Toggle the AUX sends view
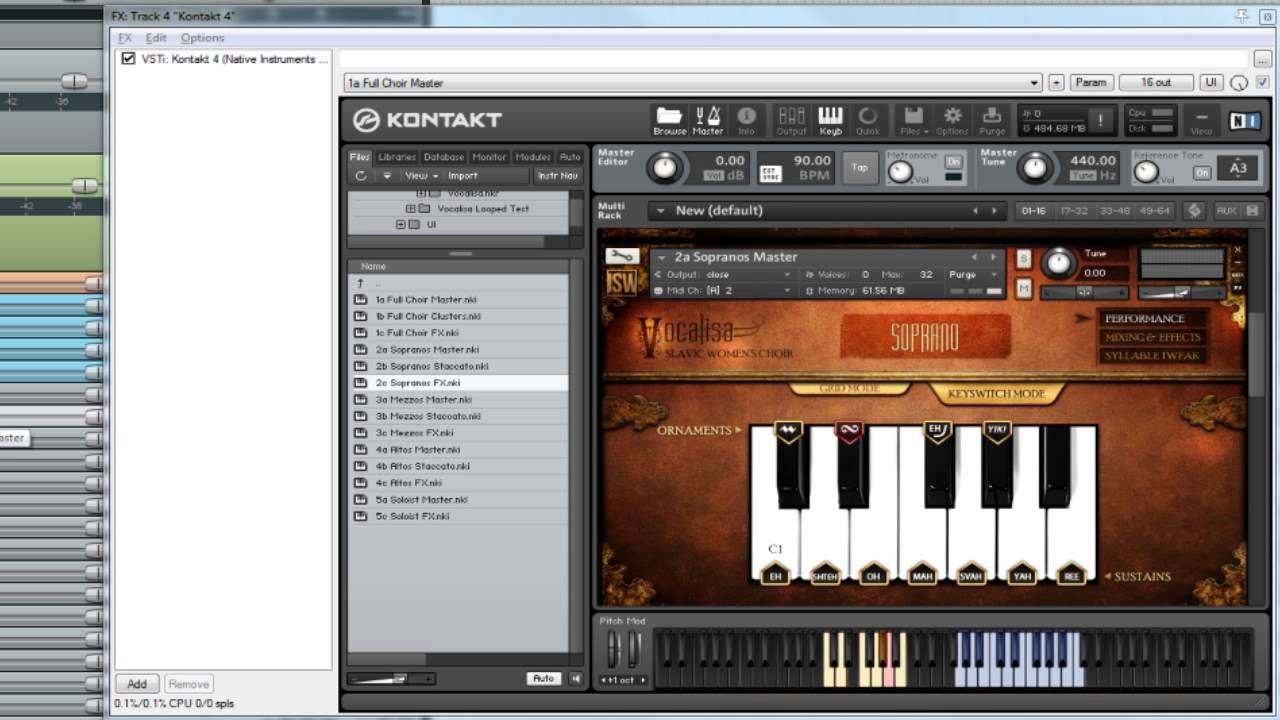Screen dimensions: 1280x720 1226,211
